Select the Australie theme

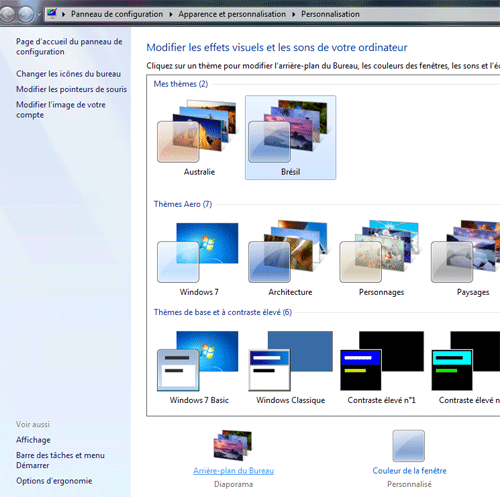point(199,137)
